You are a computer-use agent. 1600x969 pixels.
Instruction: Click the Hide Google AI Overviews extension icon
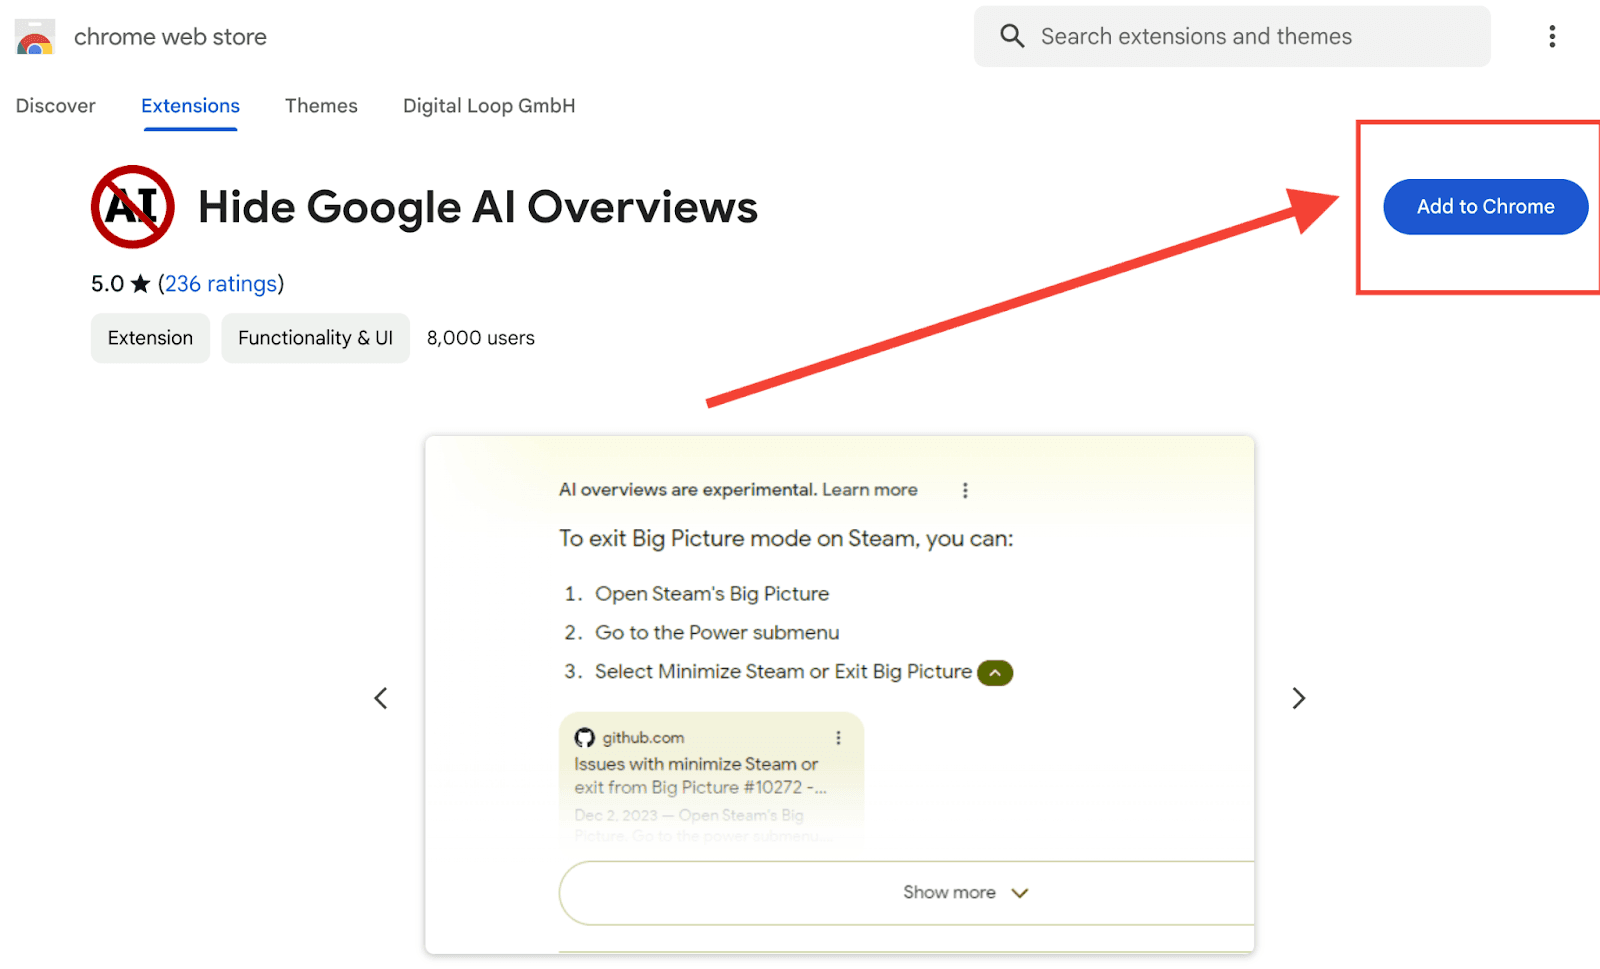coord(133,207)
